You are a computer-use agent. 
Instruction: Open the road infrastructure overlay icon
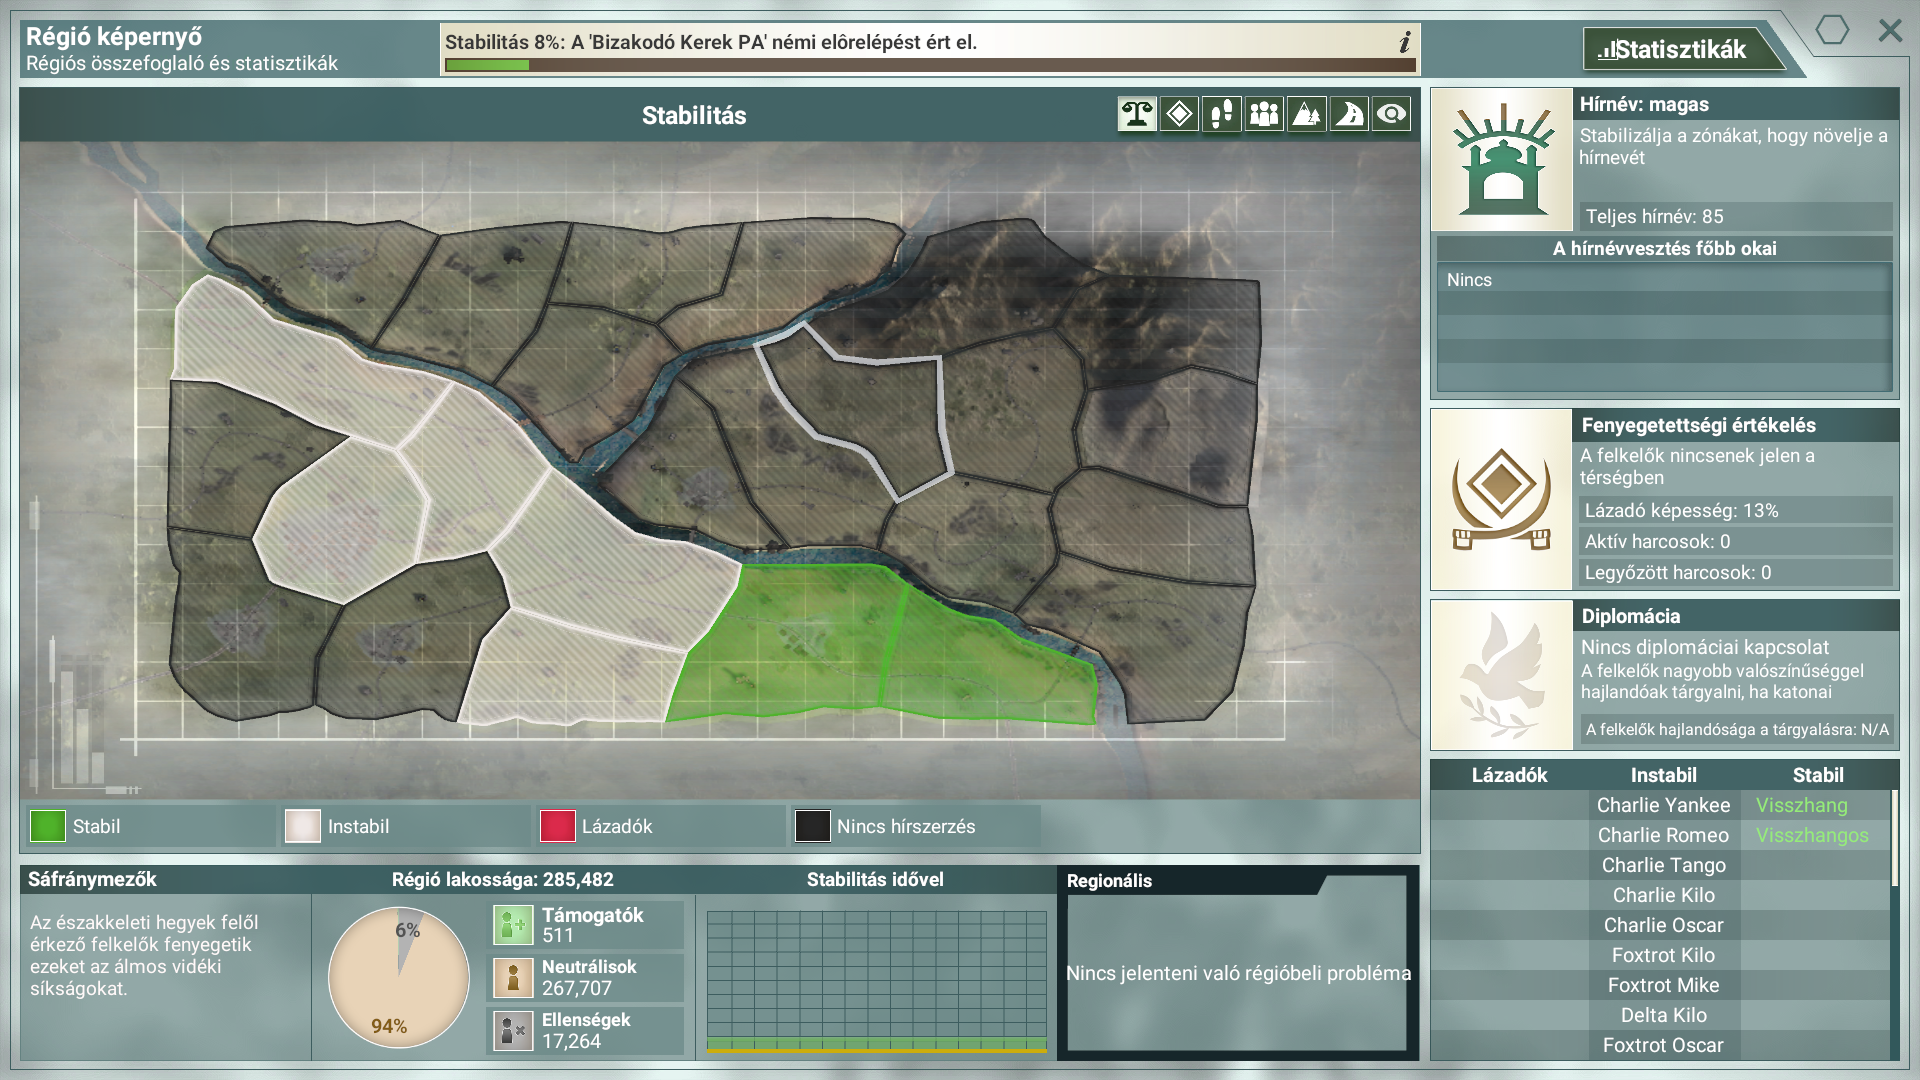point(1349,114)
